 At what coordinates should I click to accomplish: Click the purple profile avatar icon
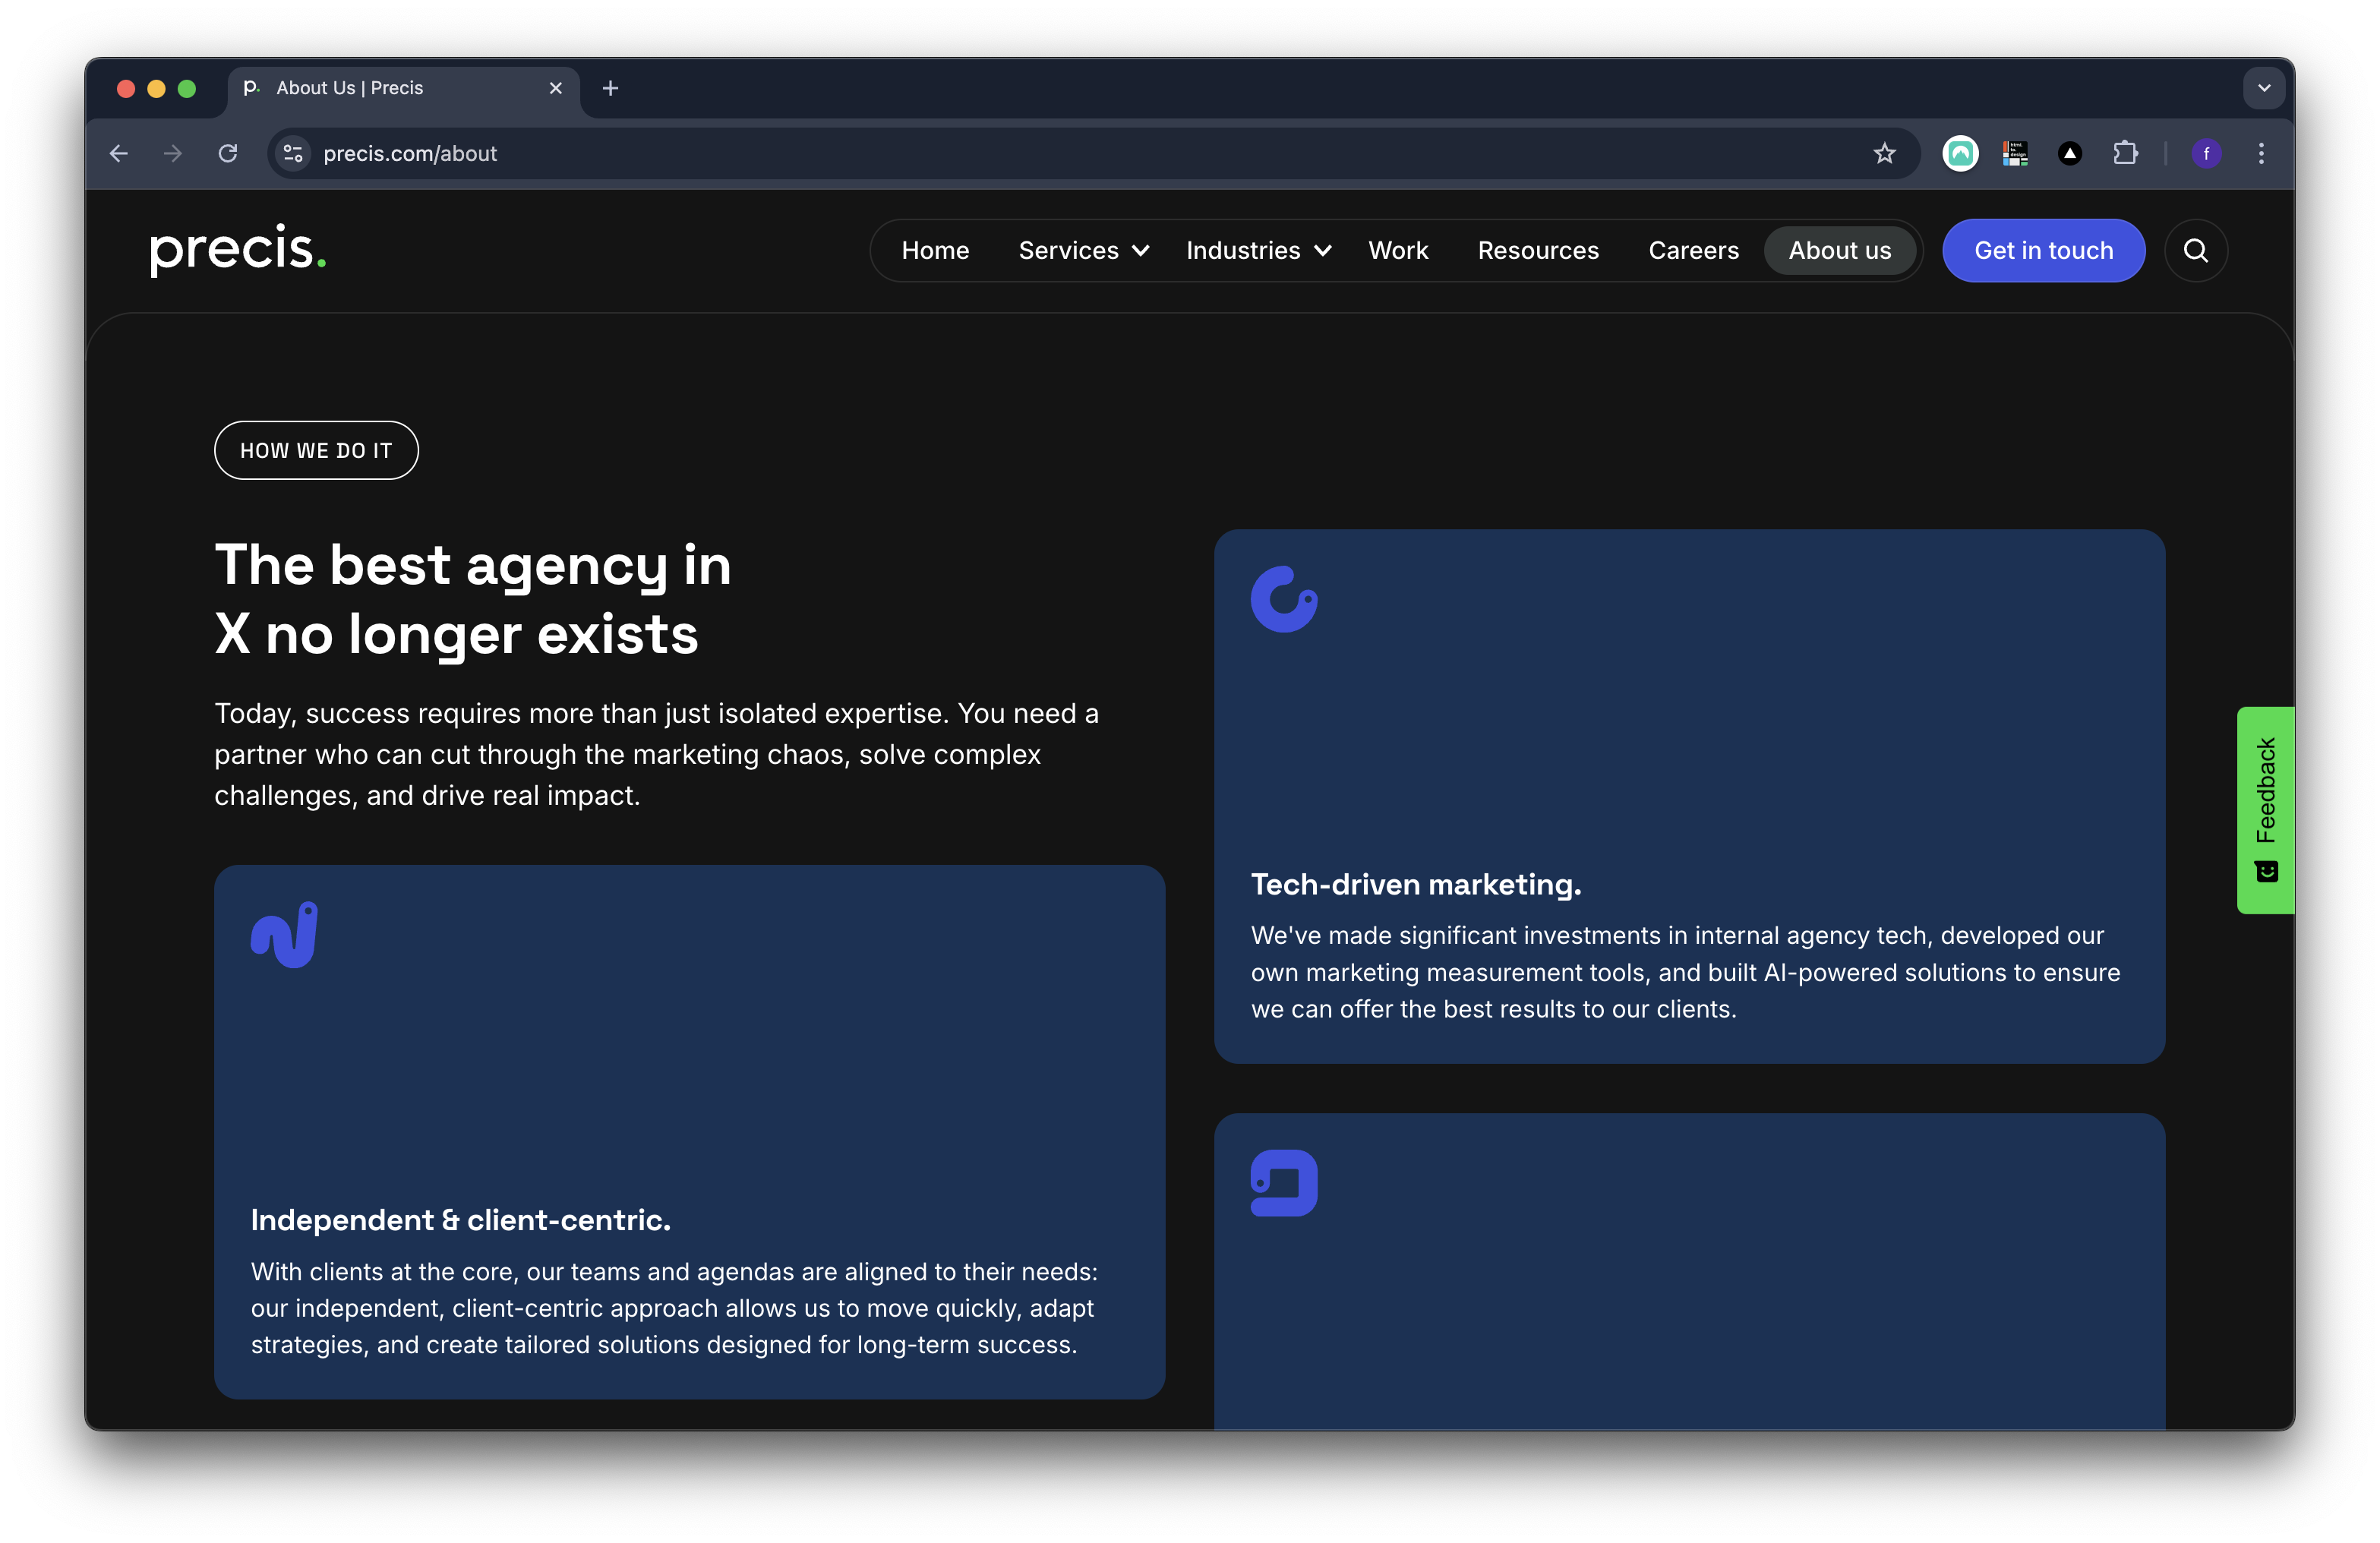point(2206,153)
